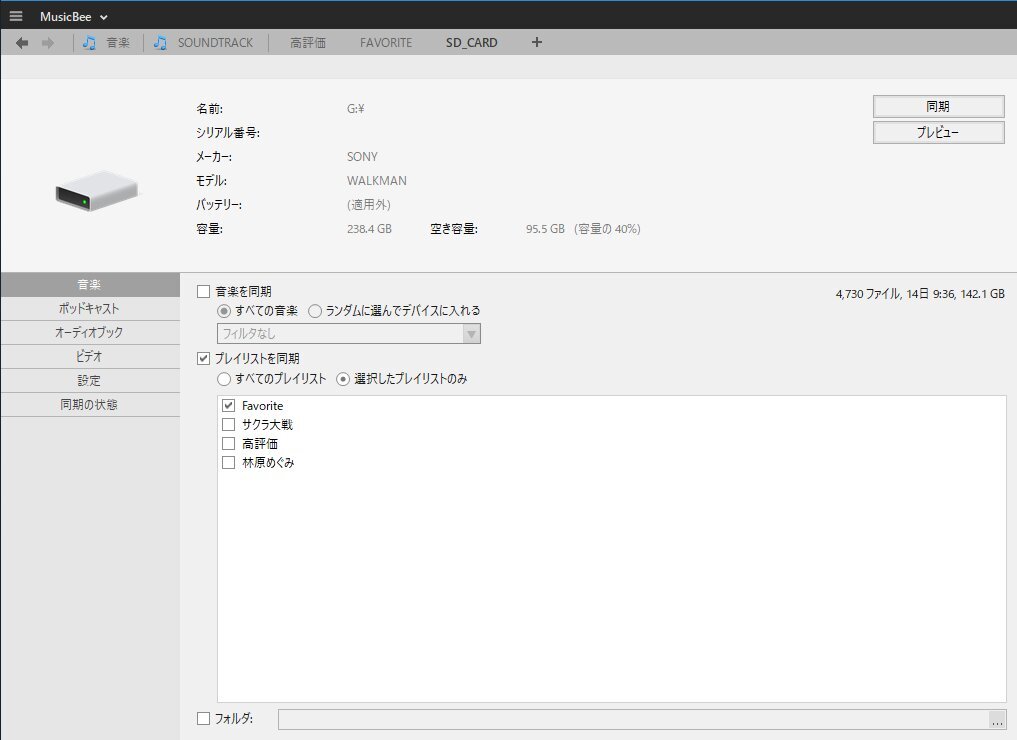Expand the MusicBee title dropdown arrow

pos(105,17)
